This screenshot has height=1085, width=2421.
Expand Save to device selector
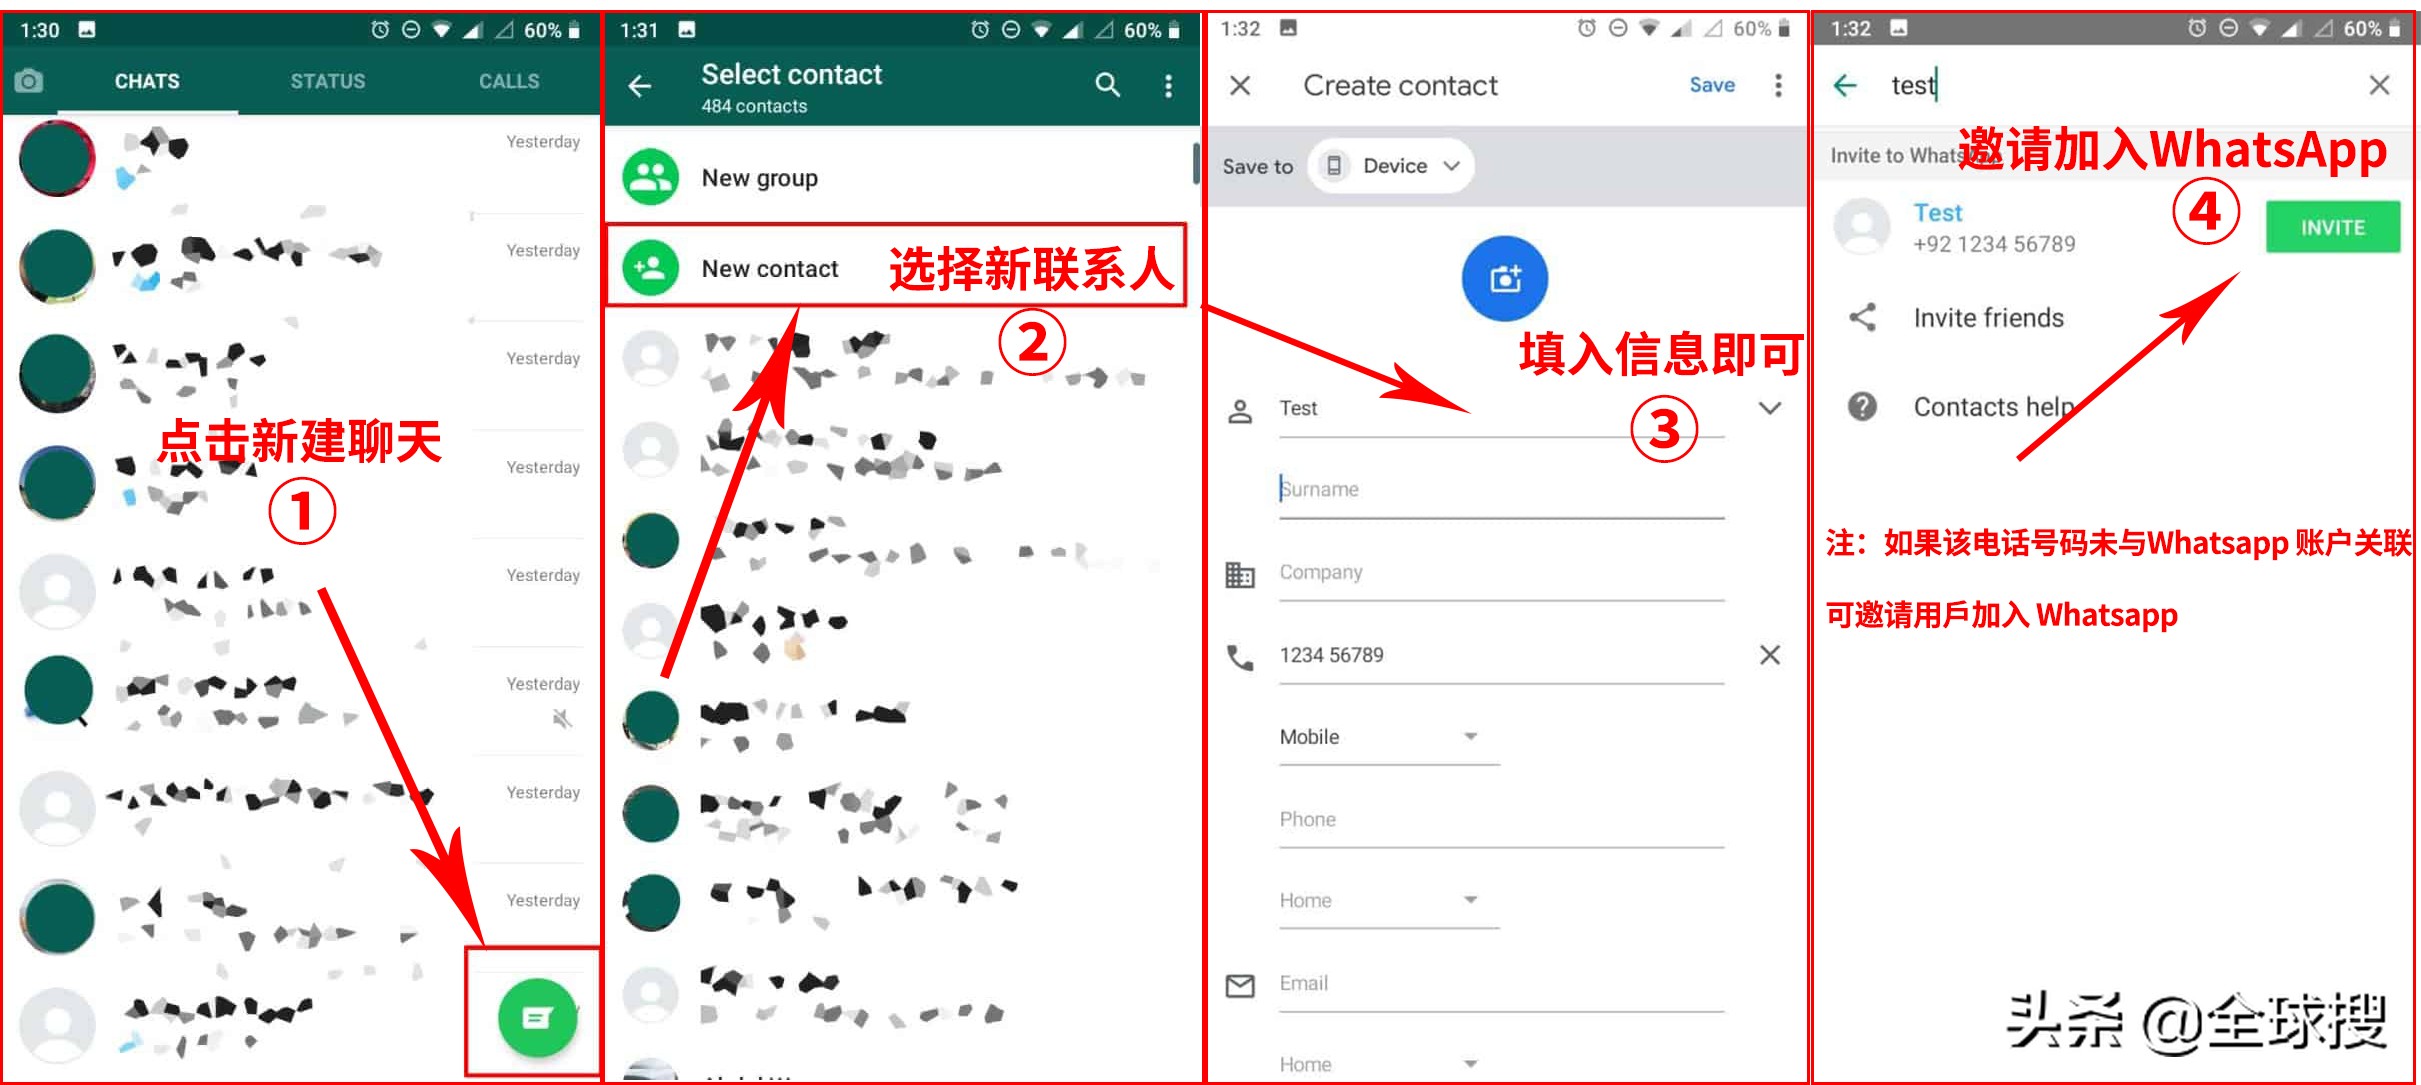click(x=1387, y=167)
